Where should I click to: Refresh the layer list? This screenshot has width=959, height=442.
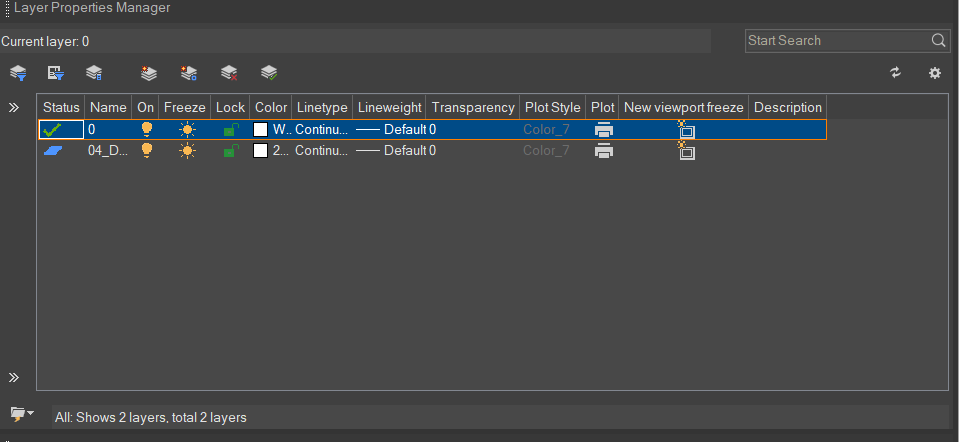point(895,73)
